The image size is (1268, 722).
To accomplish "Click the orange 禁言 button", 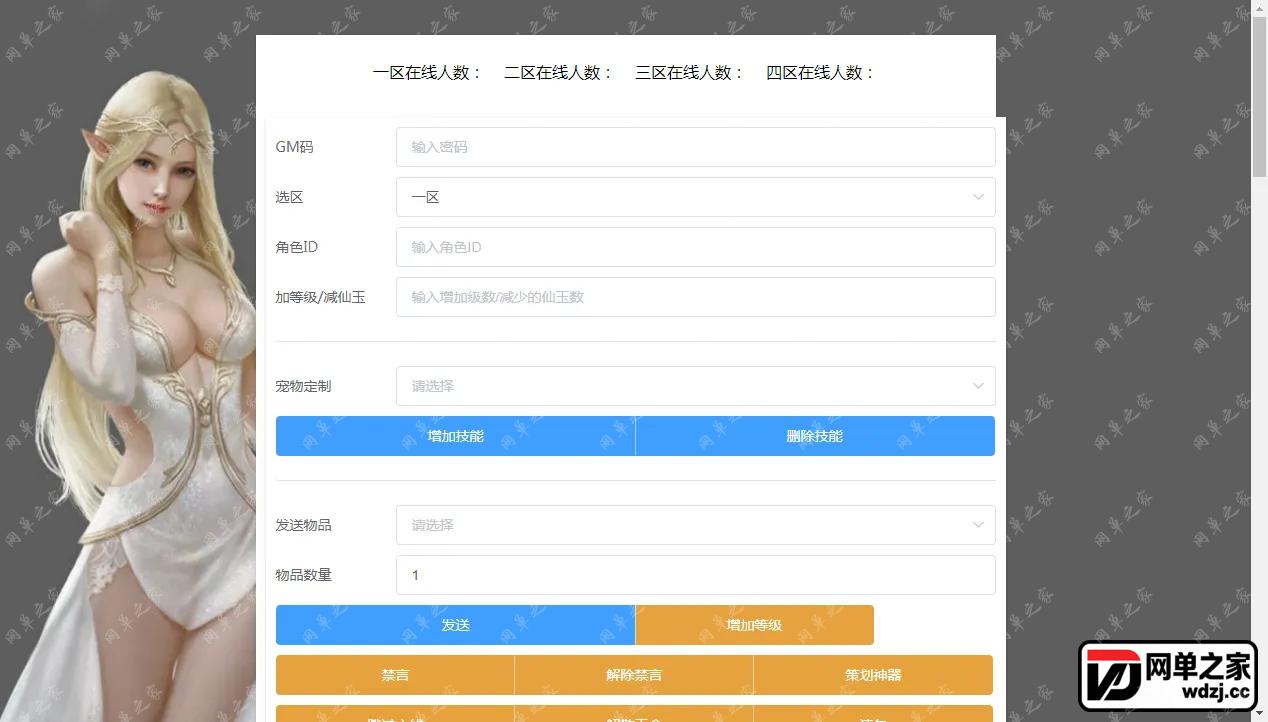I will [395, 675].
